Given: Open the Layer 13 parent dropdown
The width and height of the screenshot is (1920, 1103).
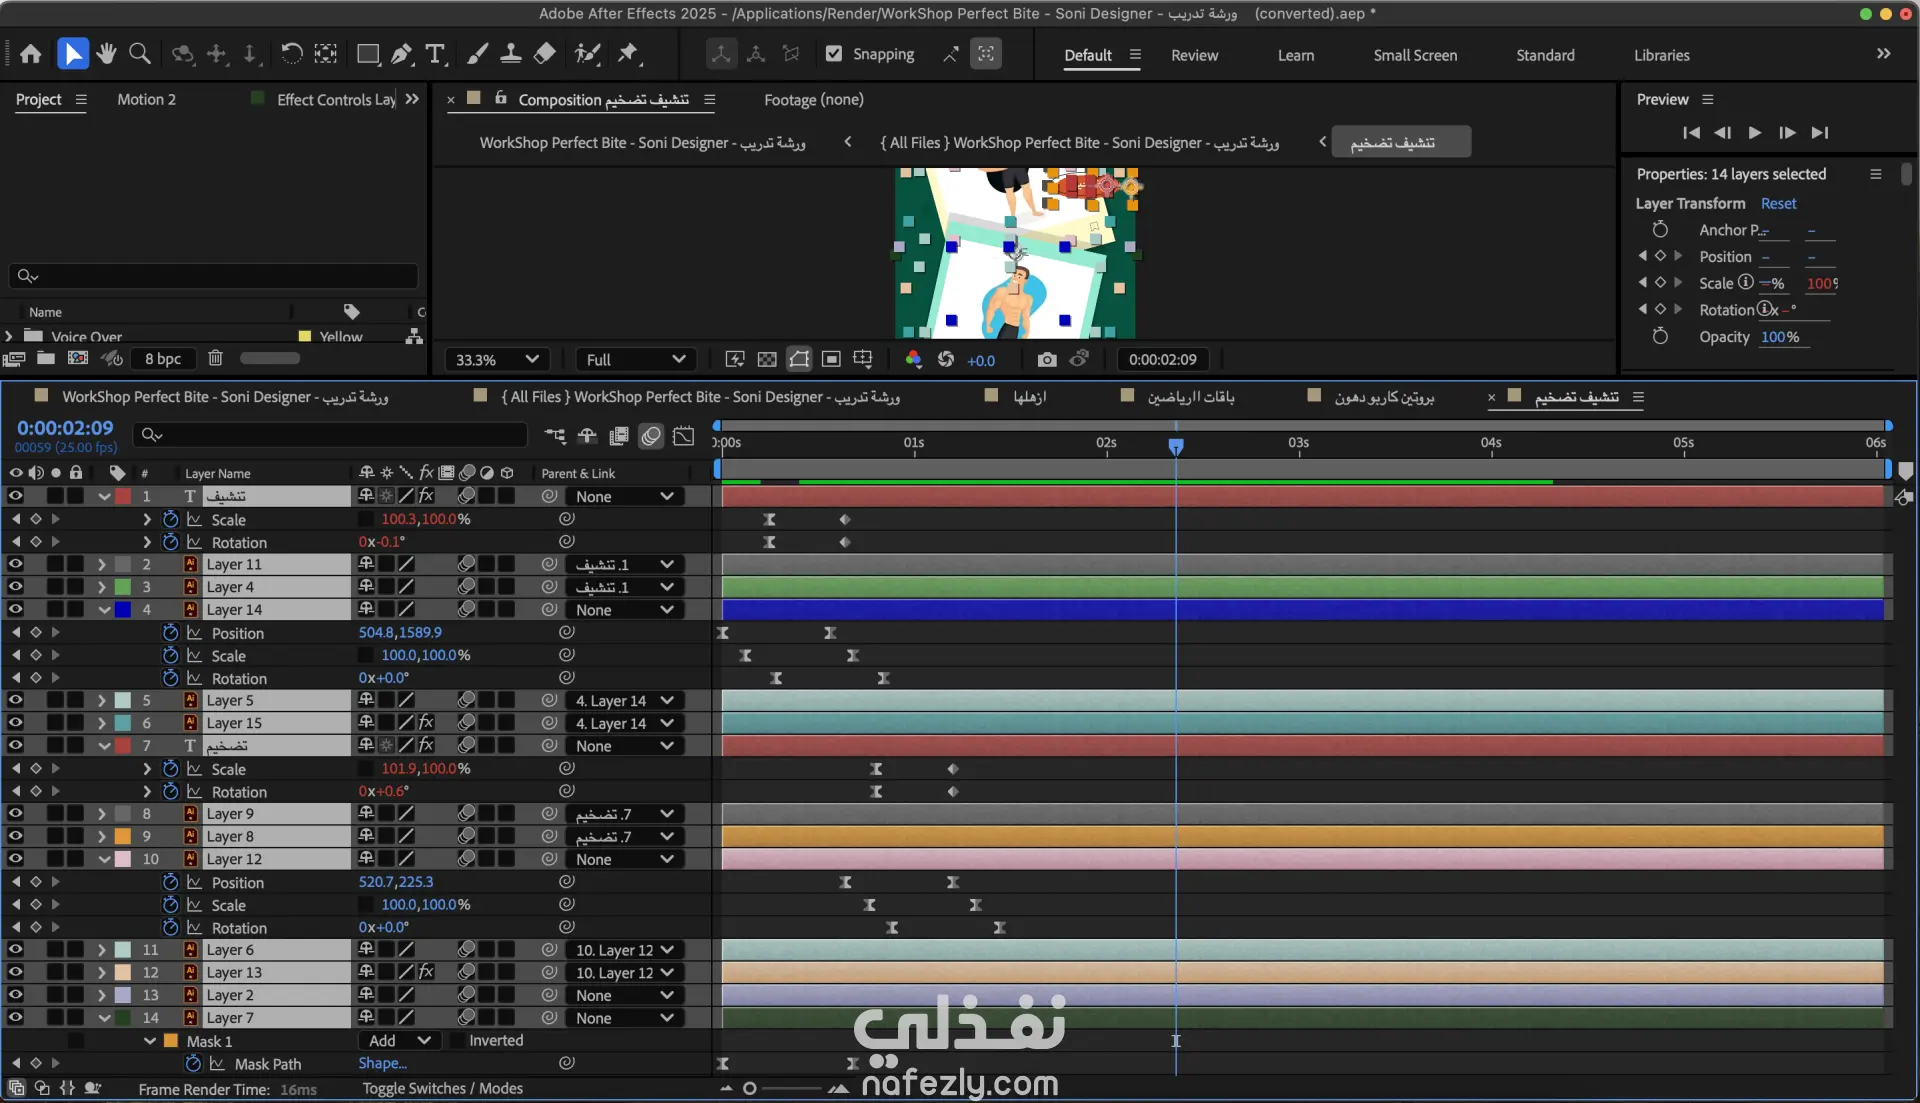Looking at the screenshot, I should 625,973.
